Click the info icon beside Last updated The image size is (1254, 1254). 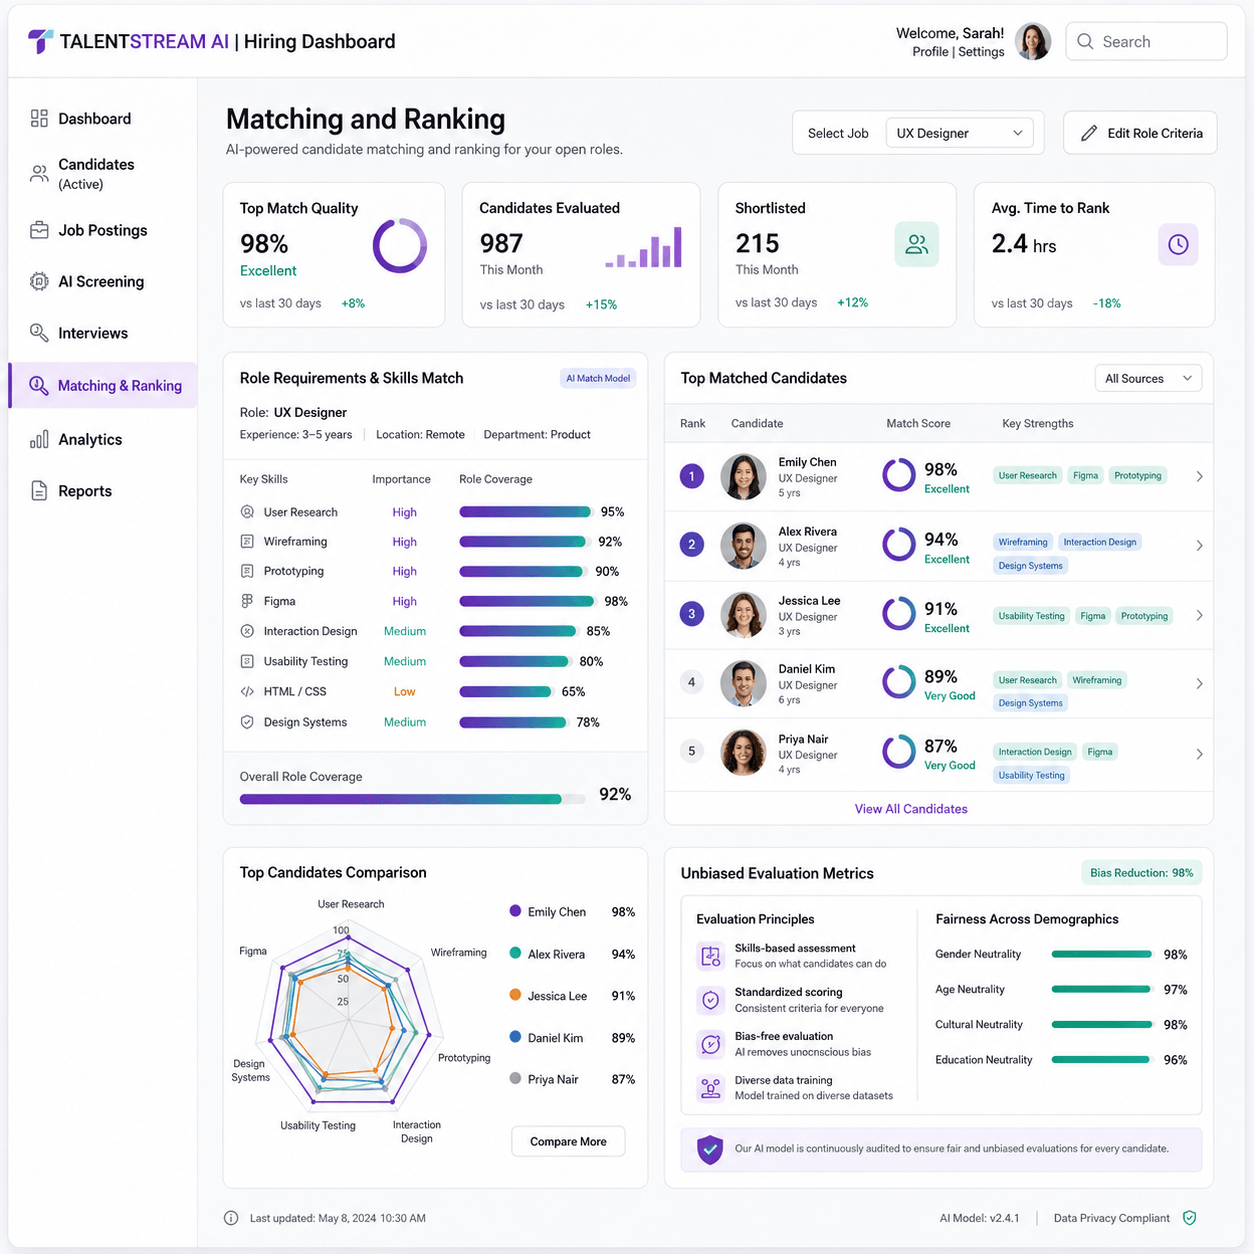coord(231,1218)
